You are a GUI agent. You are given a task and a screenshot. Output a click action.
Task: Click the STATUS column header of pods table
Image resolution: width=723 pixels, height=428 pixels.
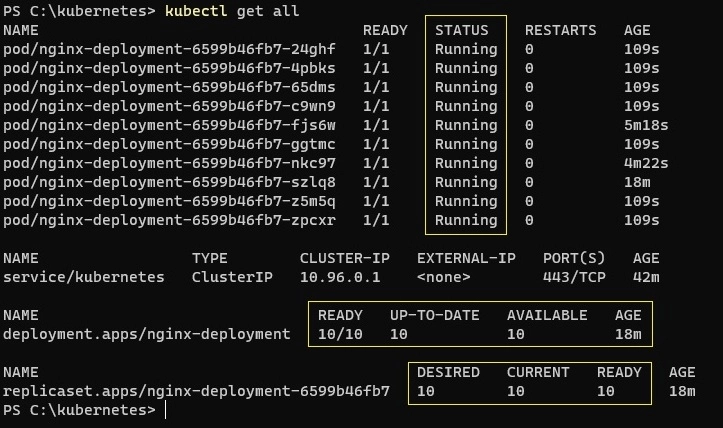click(462, 30)
